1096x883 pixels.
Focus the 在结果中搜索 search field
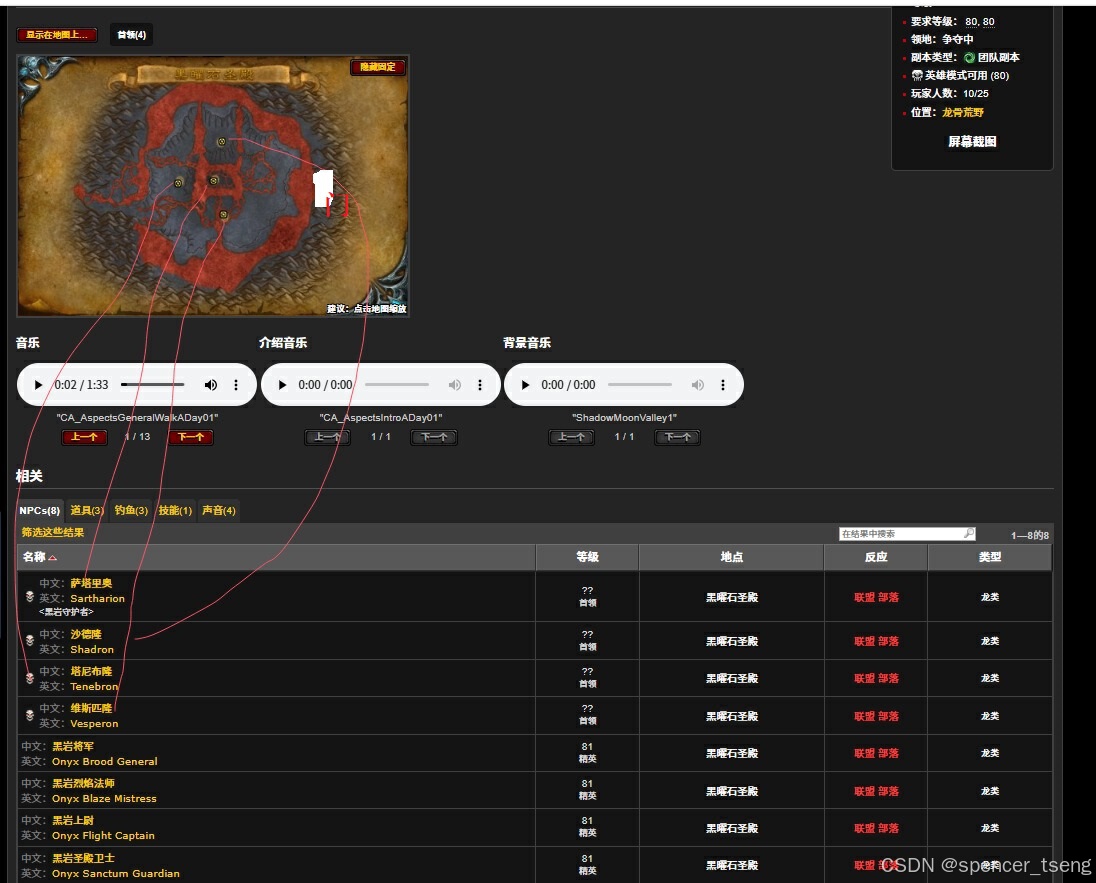907,533
